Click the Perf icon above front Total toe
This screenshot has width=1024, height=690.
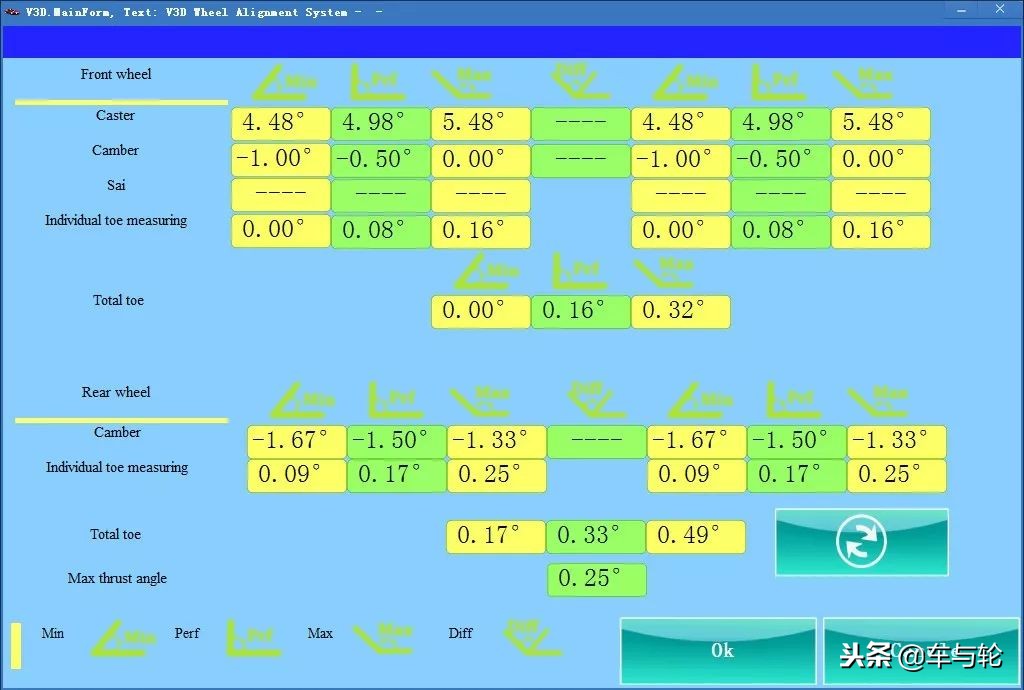coord(580,271)
